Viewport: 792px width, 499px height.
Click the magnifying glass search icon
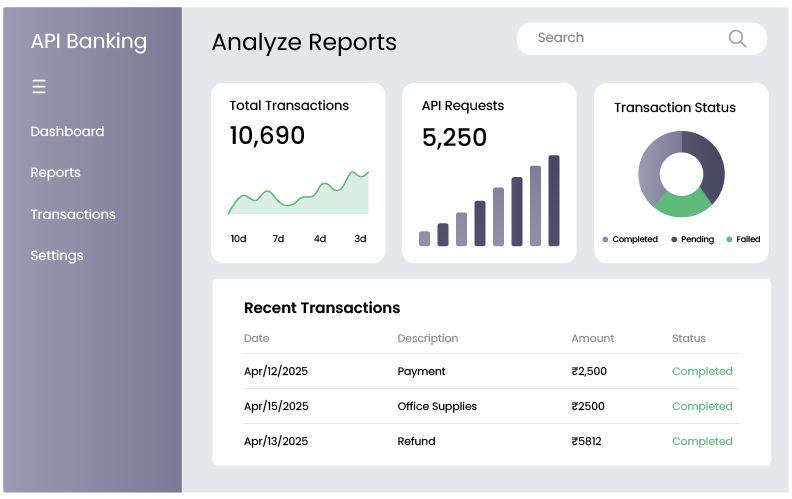(737, 39)
